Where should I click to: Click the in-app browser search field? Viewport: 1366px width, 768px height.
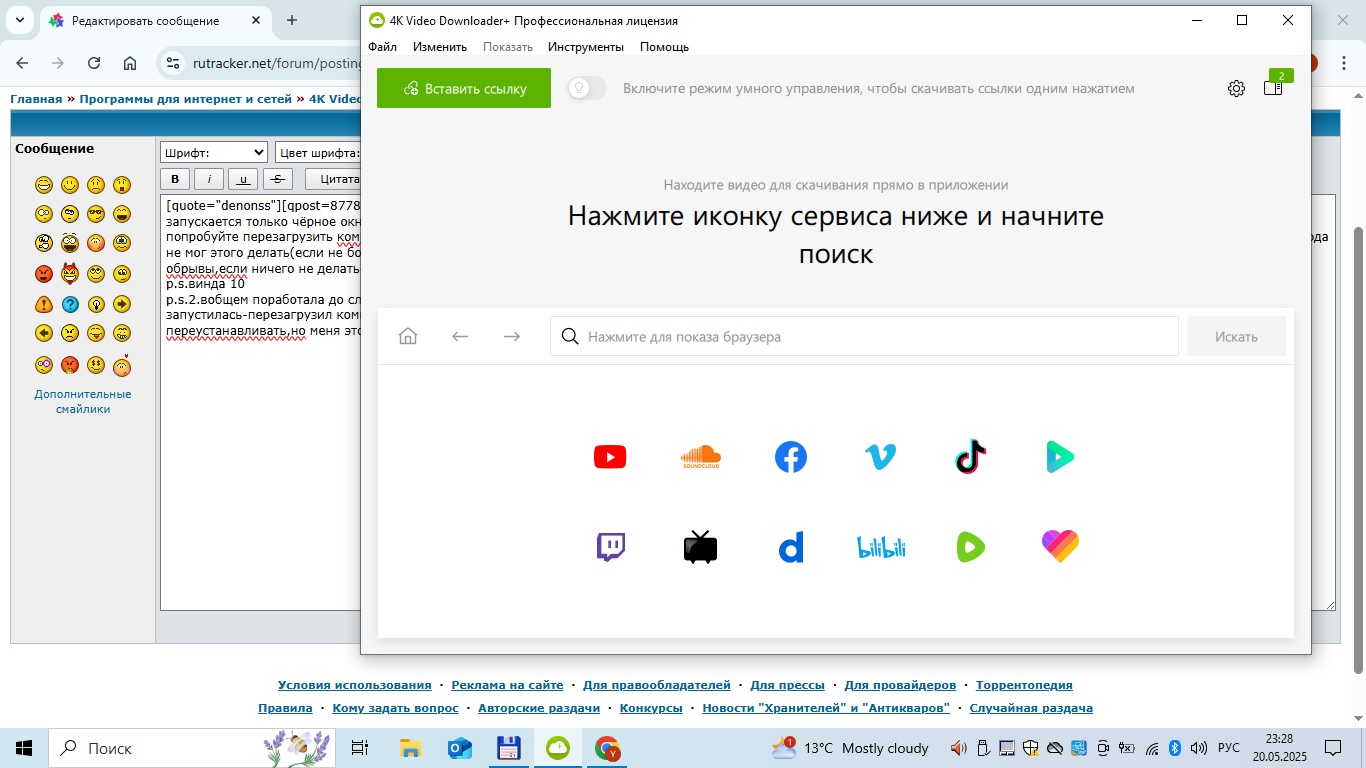(x=864, y=336)
